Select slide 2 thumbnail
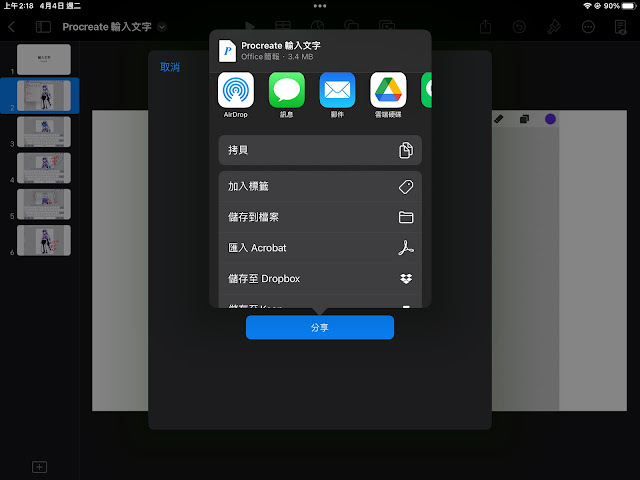The width and height of the screenshot is (640, 480). click(44, 96)
